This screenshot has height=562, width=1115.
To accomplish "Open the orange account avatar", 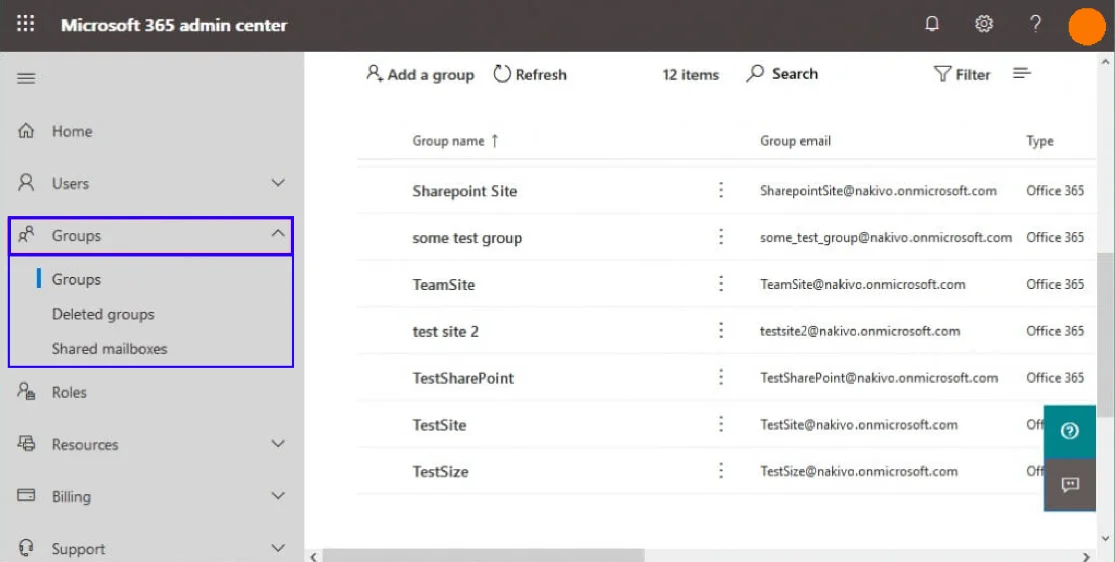I will coord(1086,26).
